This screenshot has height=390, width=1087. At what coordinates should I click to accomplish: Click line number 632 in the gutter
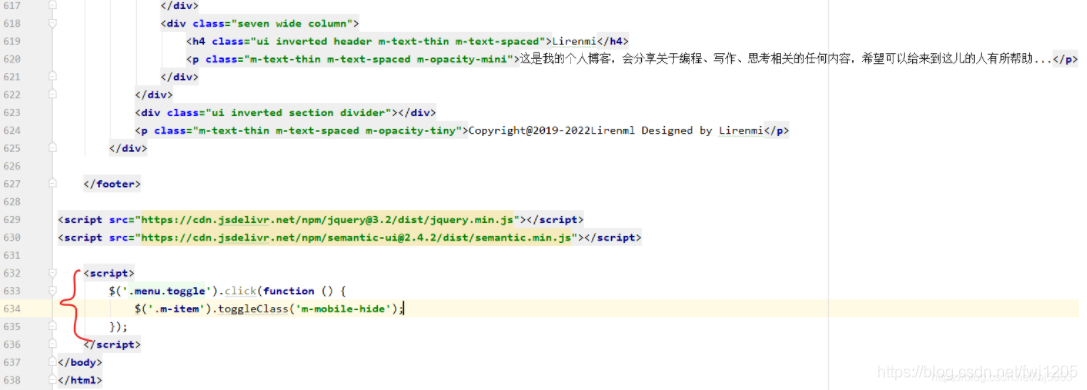12,274
